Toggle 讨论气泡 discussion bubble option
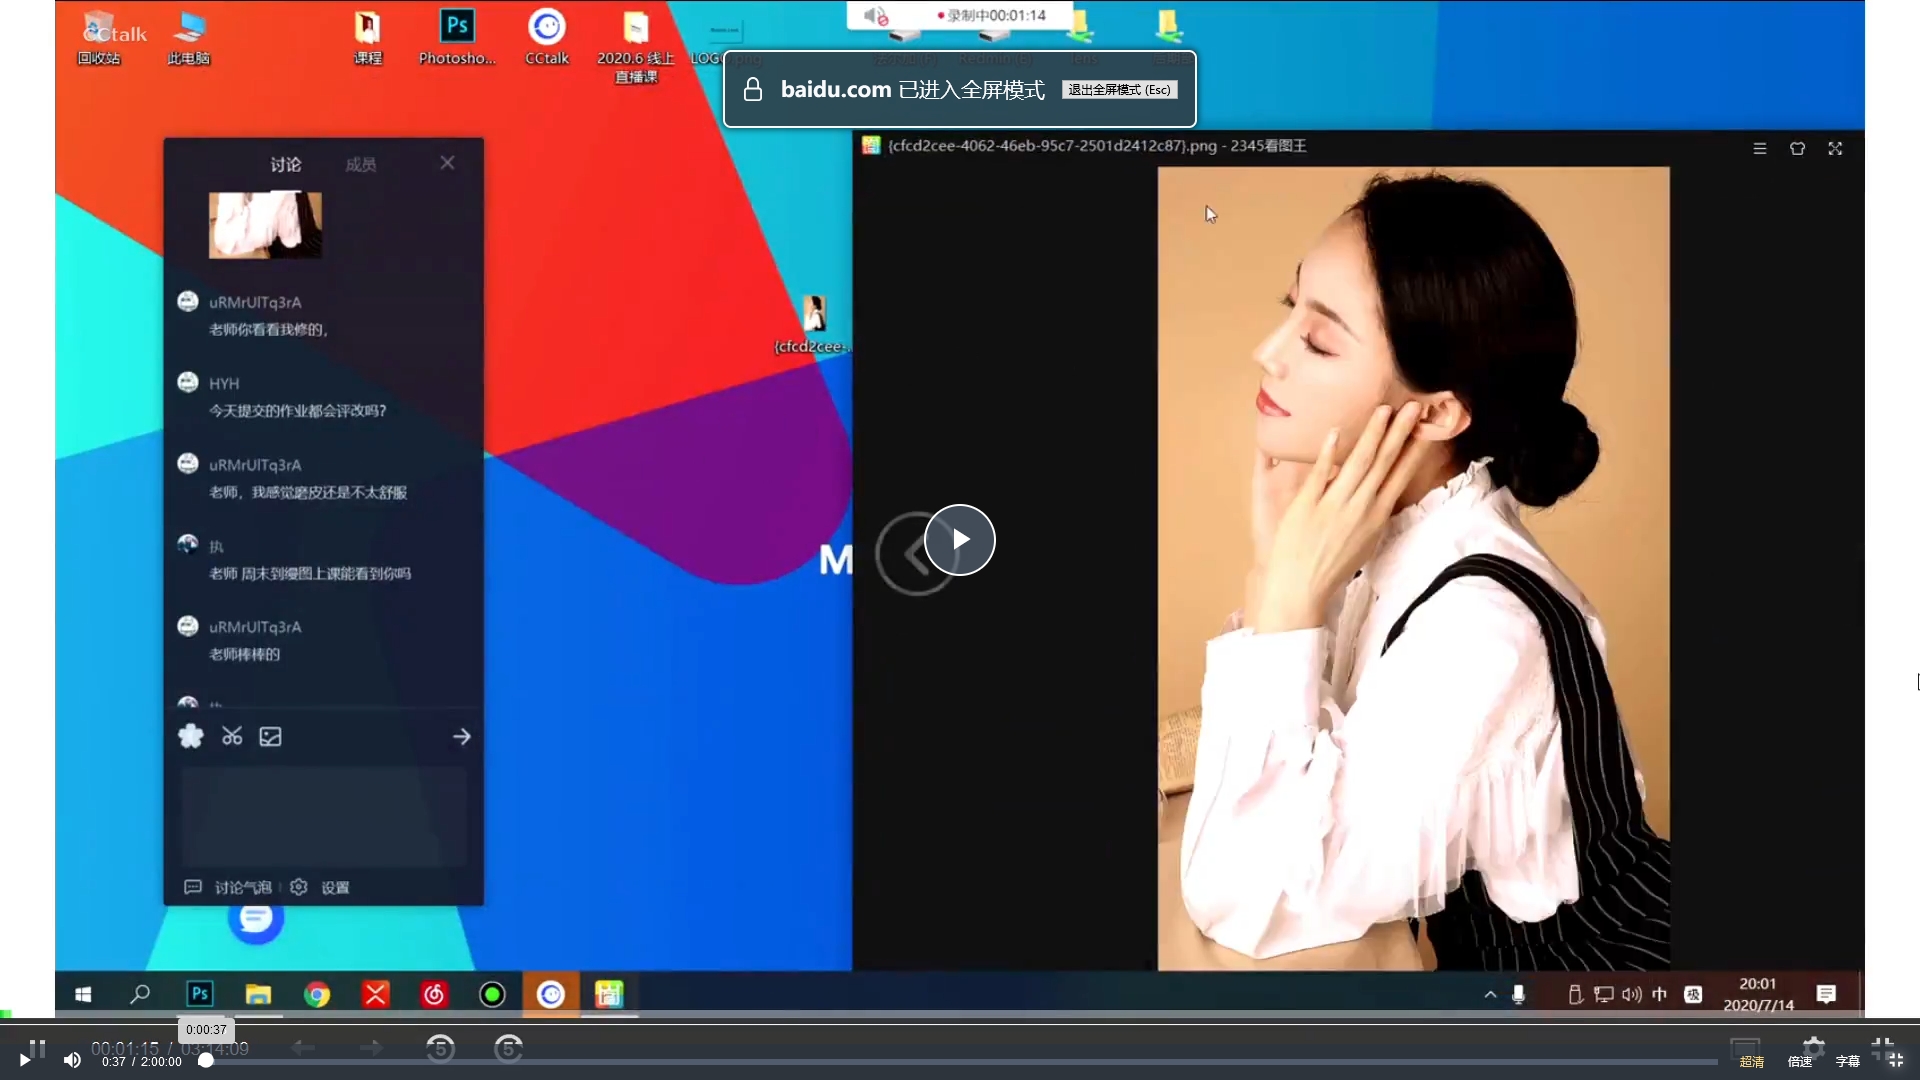1920x1080 pixels. [x=229, y=888]
